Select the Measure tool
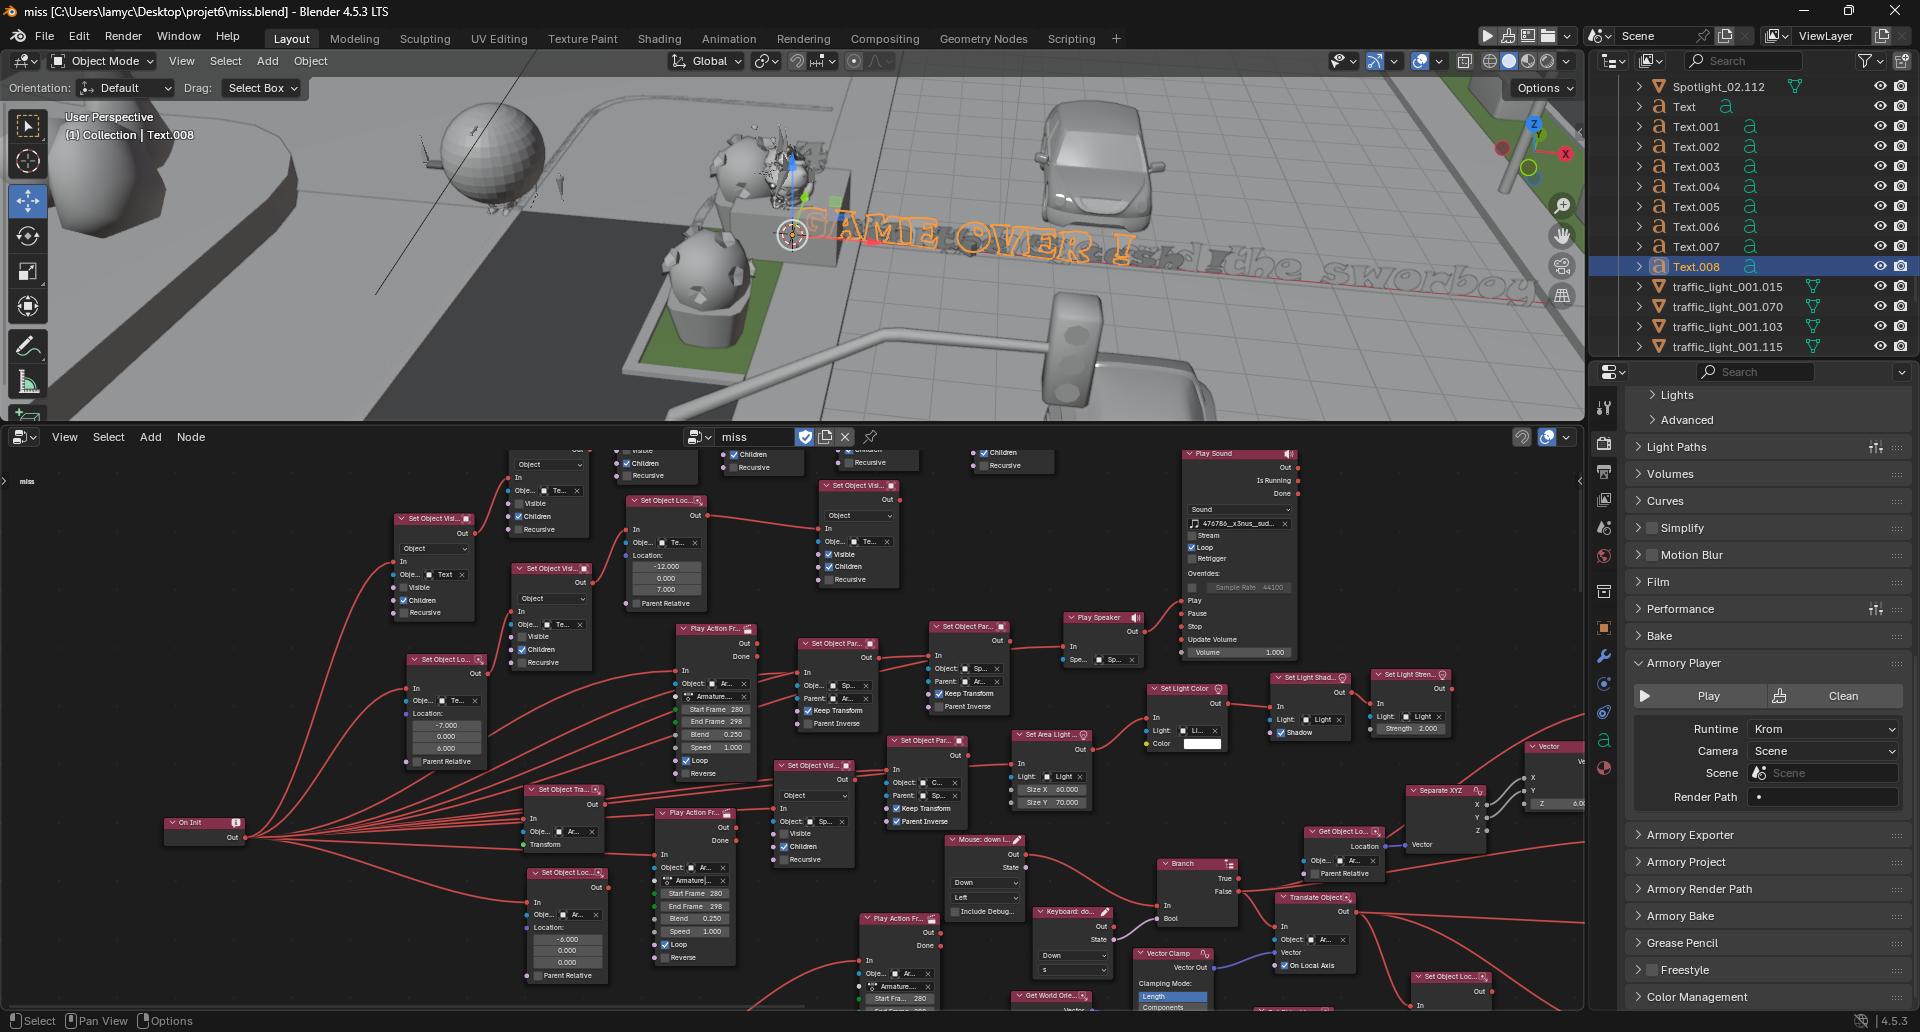Screen dimensions: 1920x1032 (x=28, y=382)
